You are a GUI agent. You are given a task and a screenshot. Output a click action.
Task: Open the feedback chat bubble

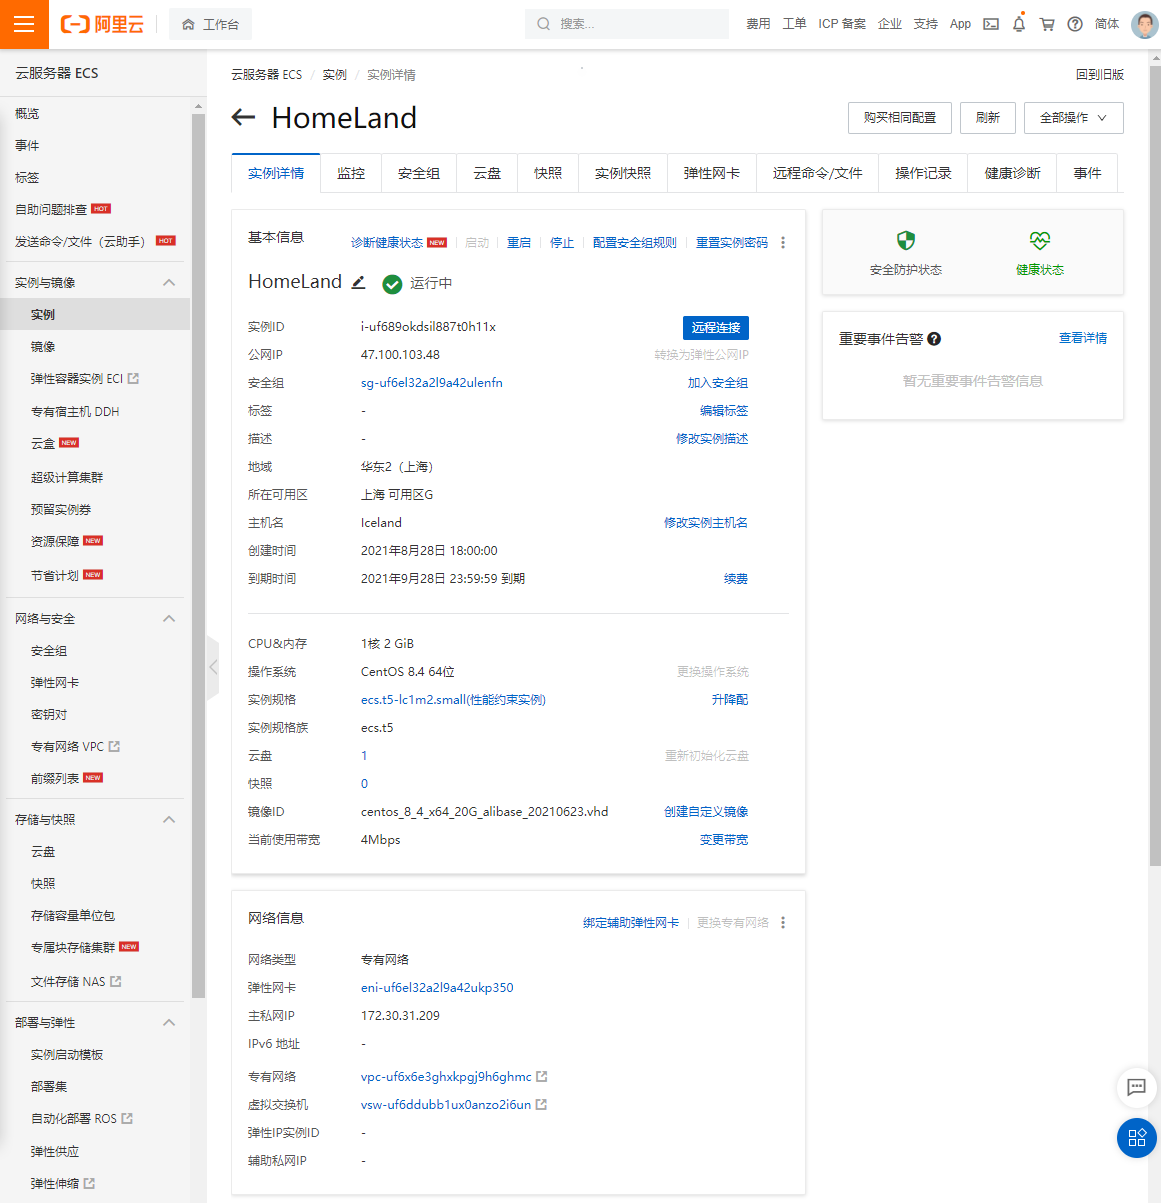click(1136, 1088)
